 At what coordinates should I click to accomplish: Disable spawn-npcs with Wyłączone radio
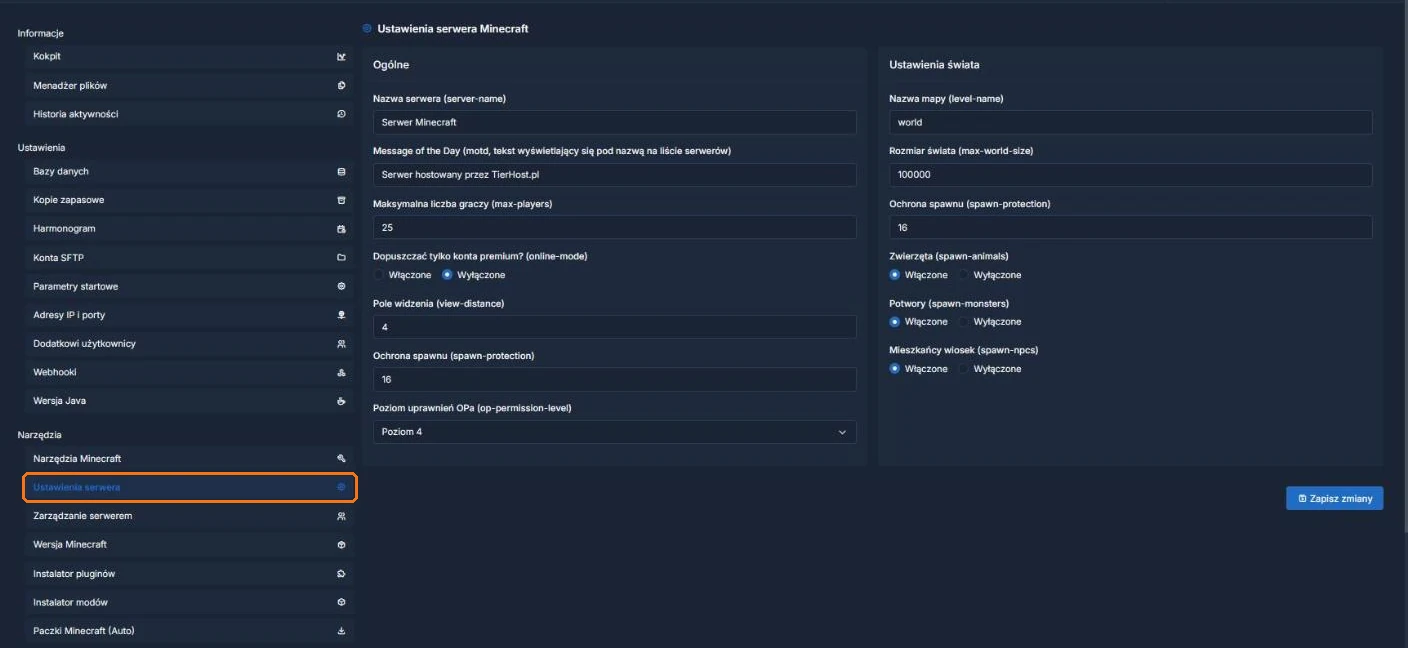pyautogui.click(x=964, y=369)
